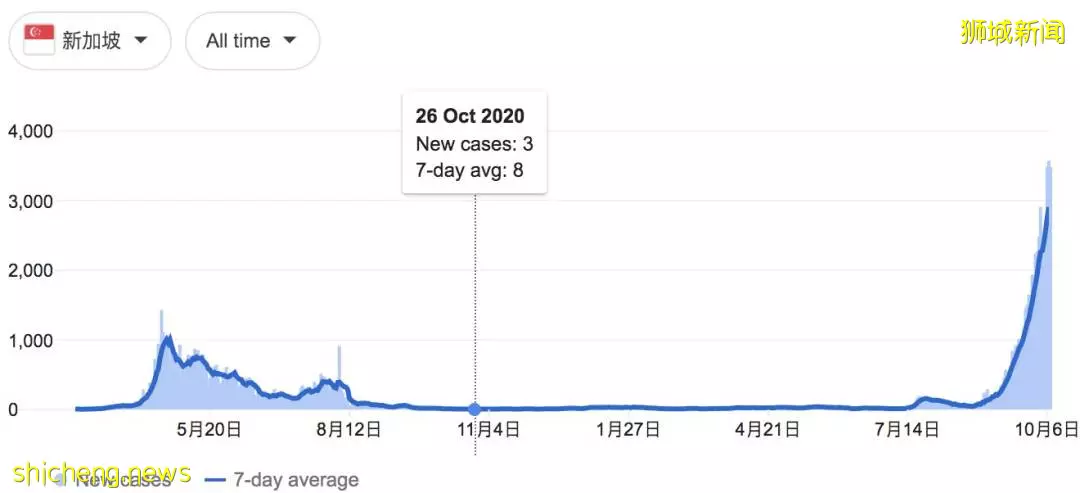Viewport: 1080px width, 493px height.
Task: Click the 7-day average line swatch
Action: coord(216,480)
